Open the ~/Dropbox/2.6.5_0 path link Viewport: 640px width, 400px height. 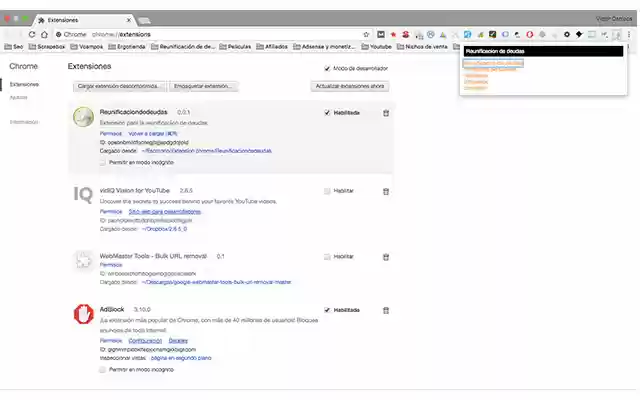pos(164,229)
